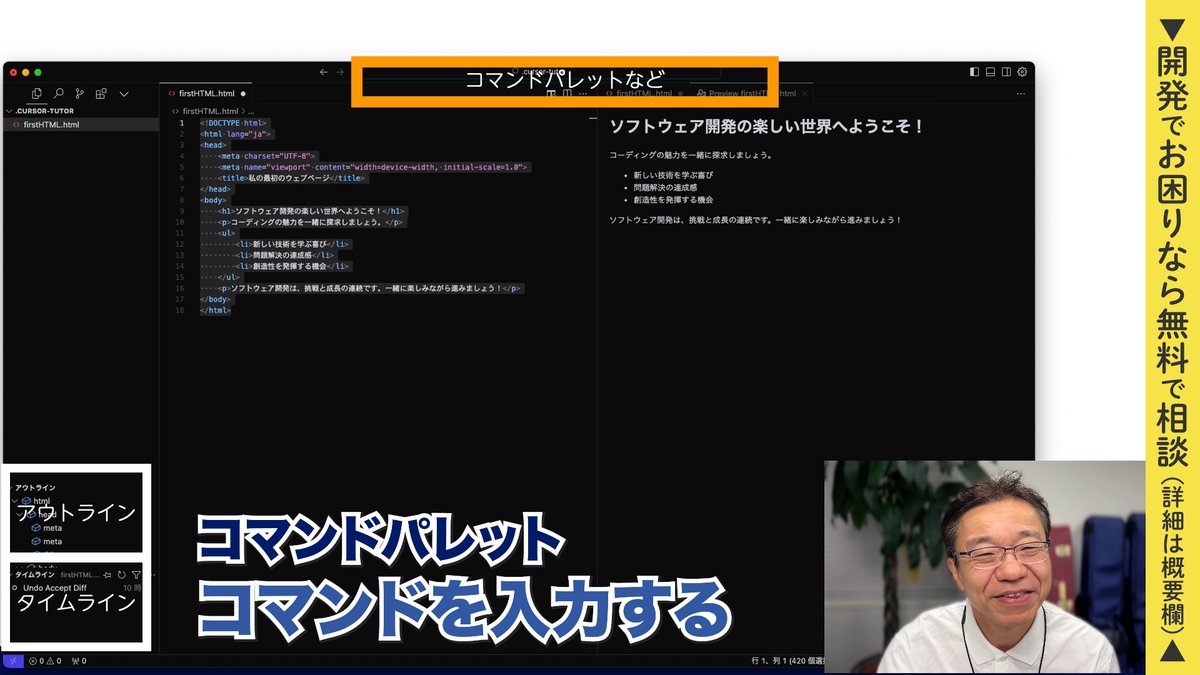Open the Extensions view icon
1200x675 pixels.
coord(101,93)
